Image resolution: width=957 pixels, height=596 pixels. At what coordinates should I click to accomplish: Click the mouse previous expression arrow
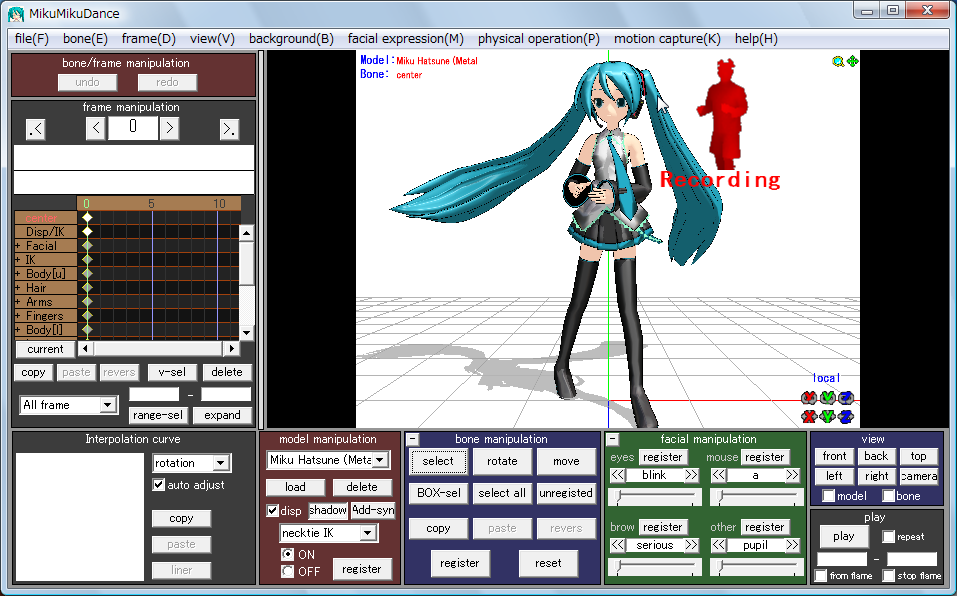(718, 475)
